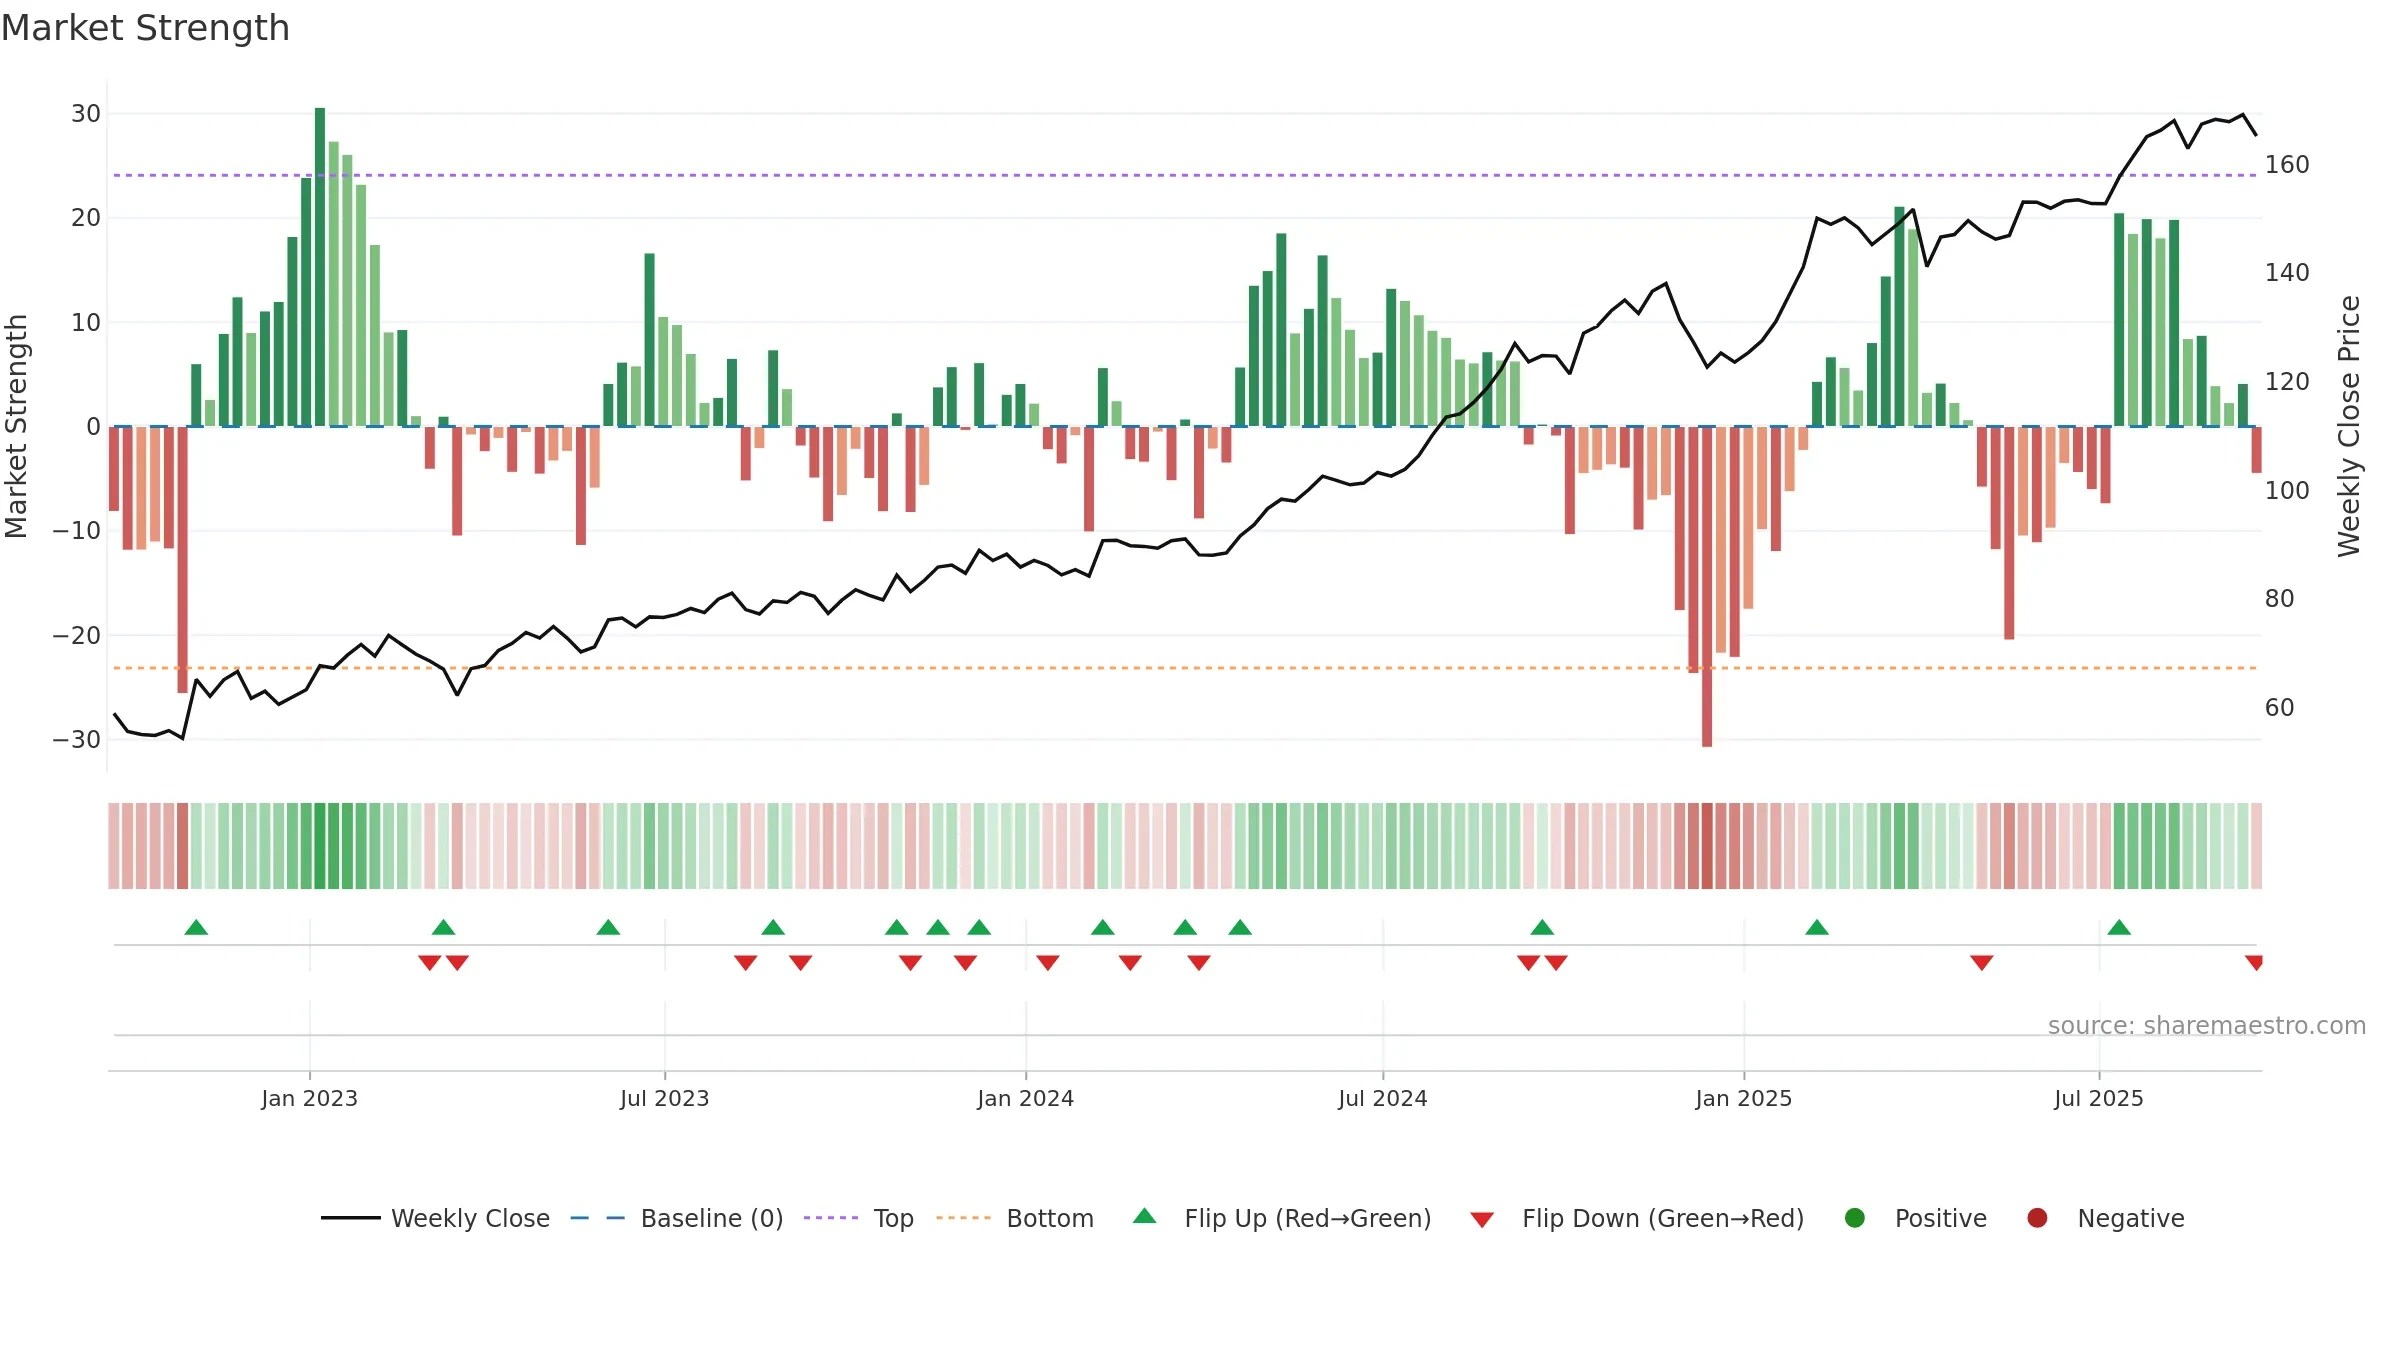Click the Market Strength chart title
Image resolution: width=2400 pixels, height=1350 pixels.
pos(145,28)
